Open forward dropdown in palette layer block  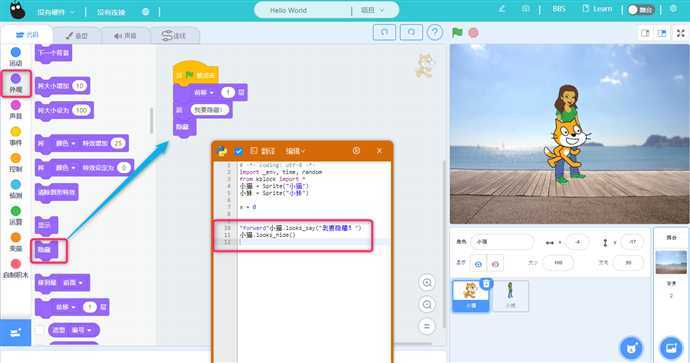coord(65,307)
